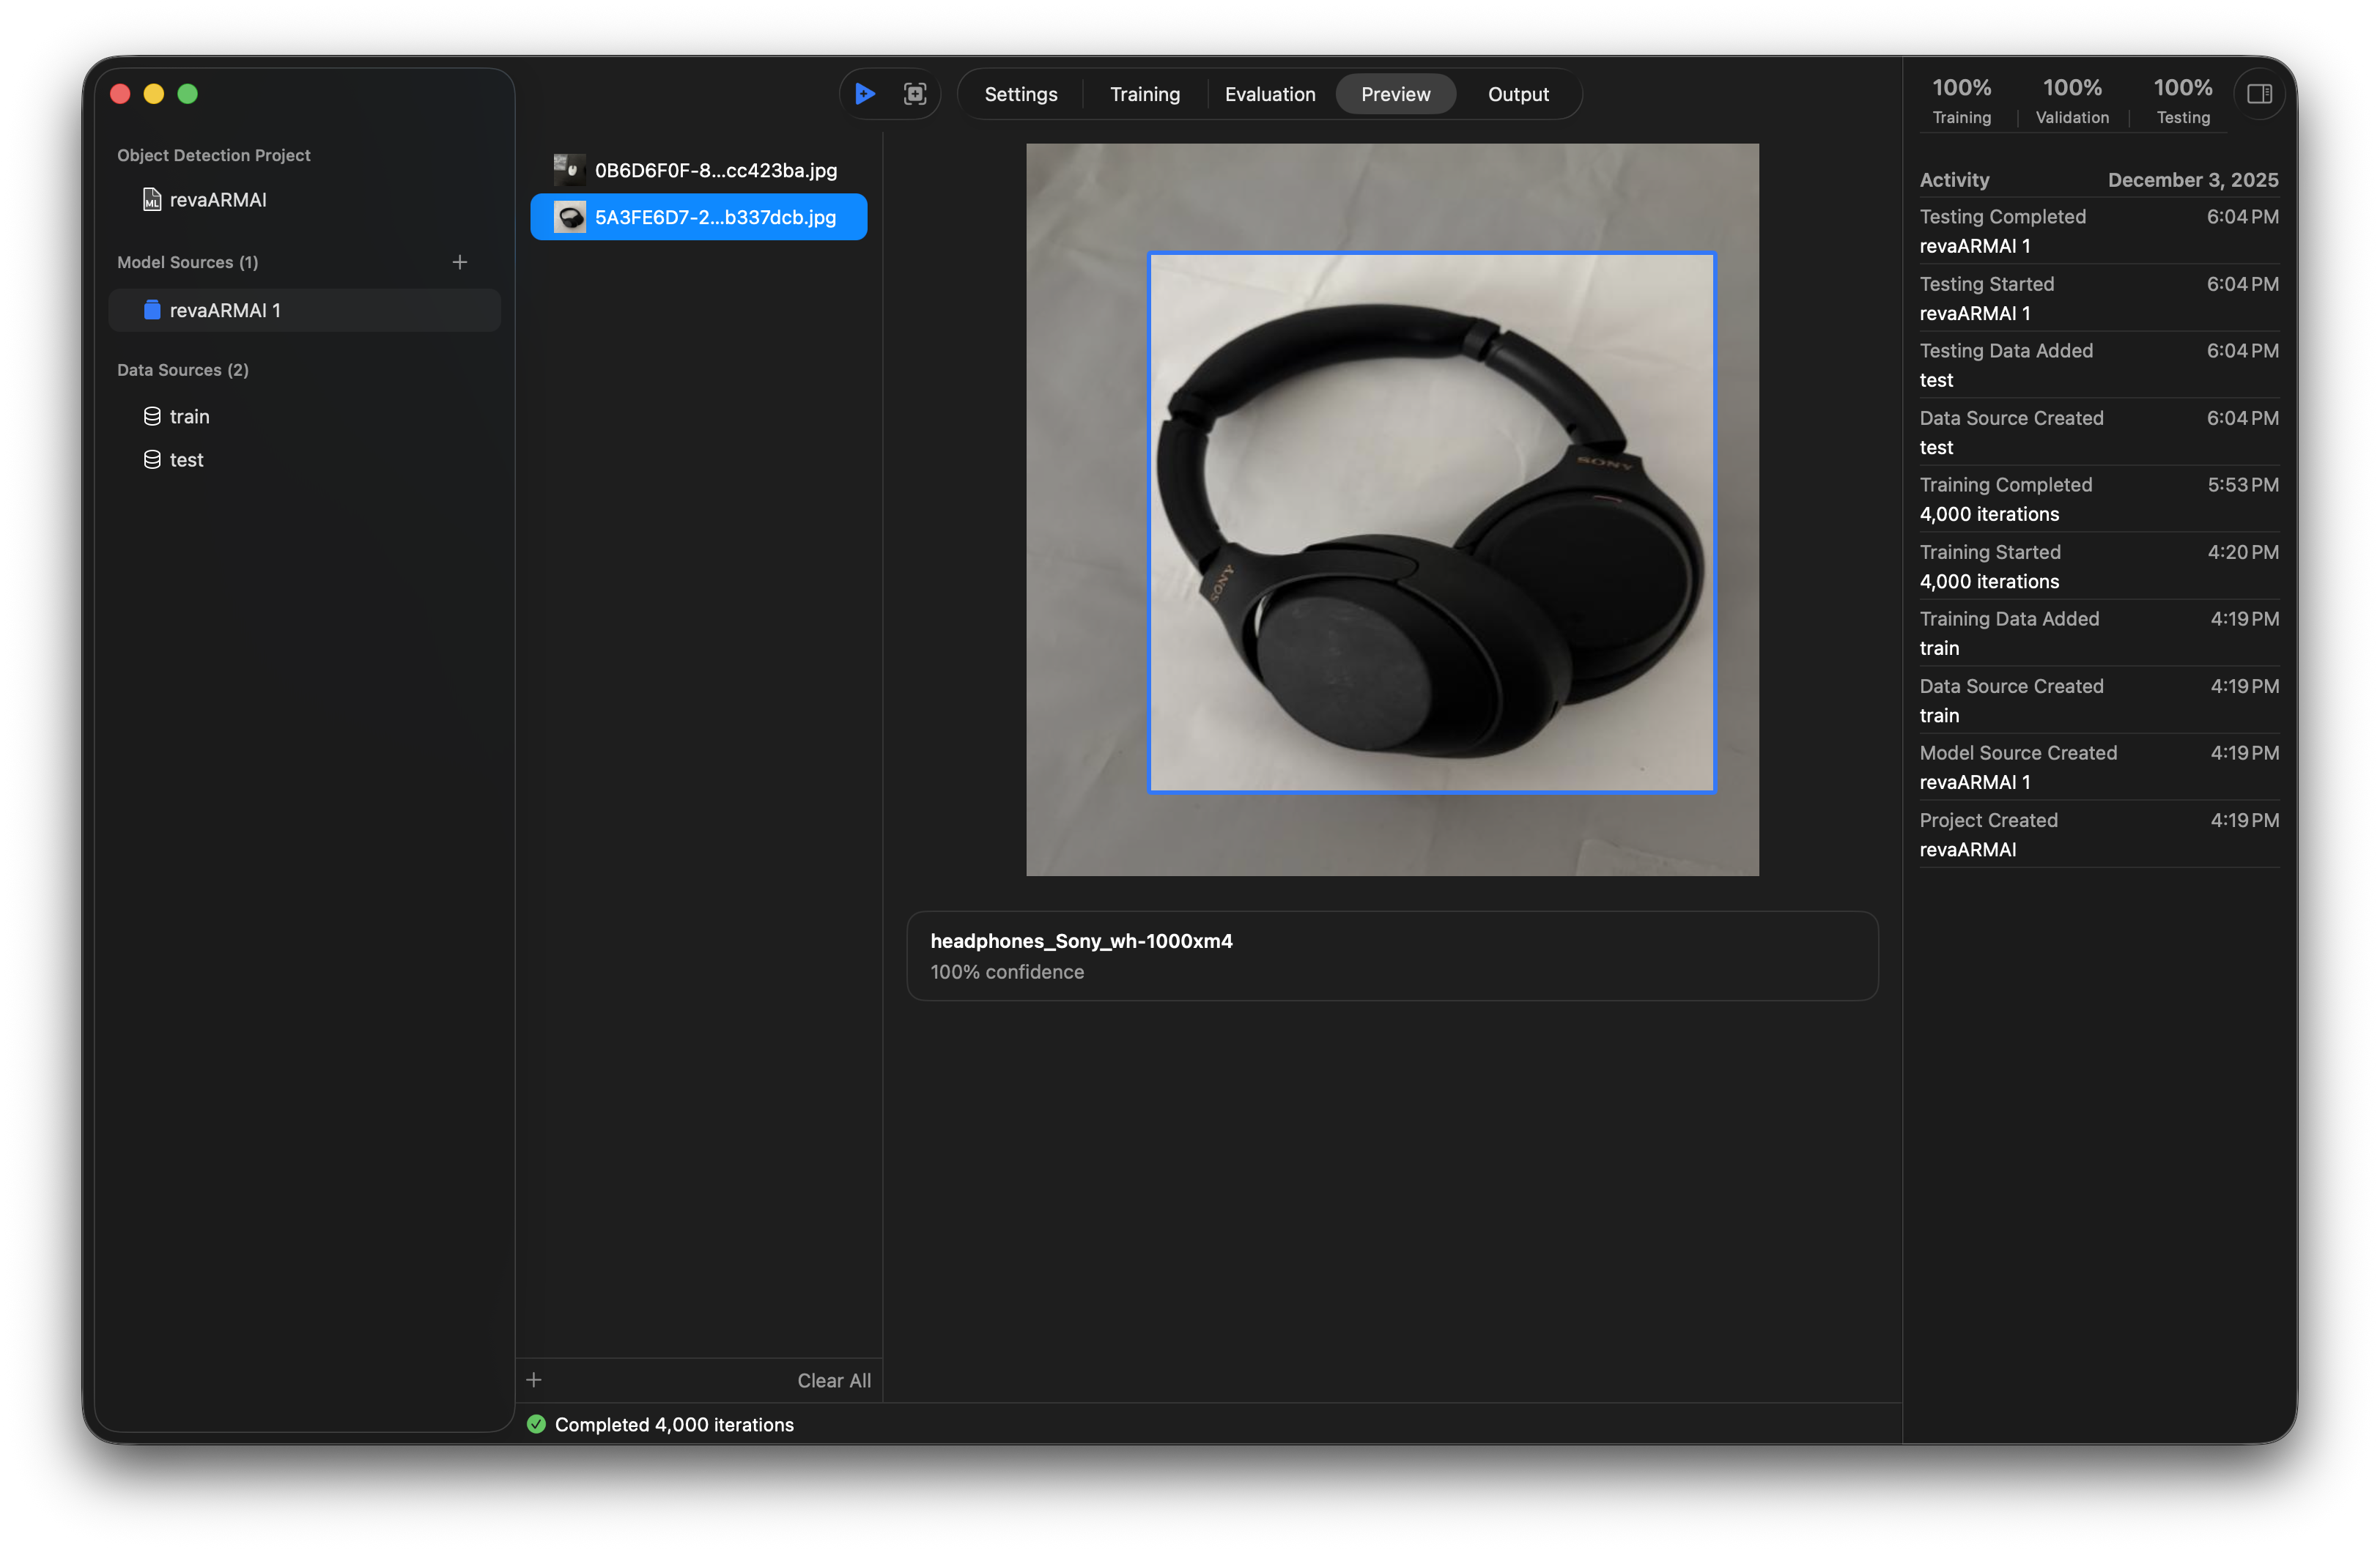
Task: Click the Project Created activity entry
Action: [x=2099, y=834]
